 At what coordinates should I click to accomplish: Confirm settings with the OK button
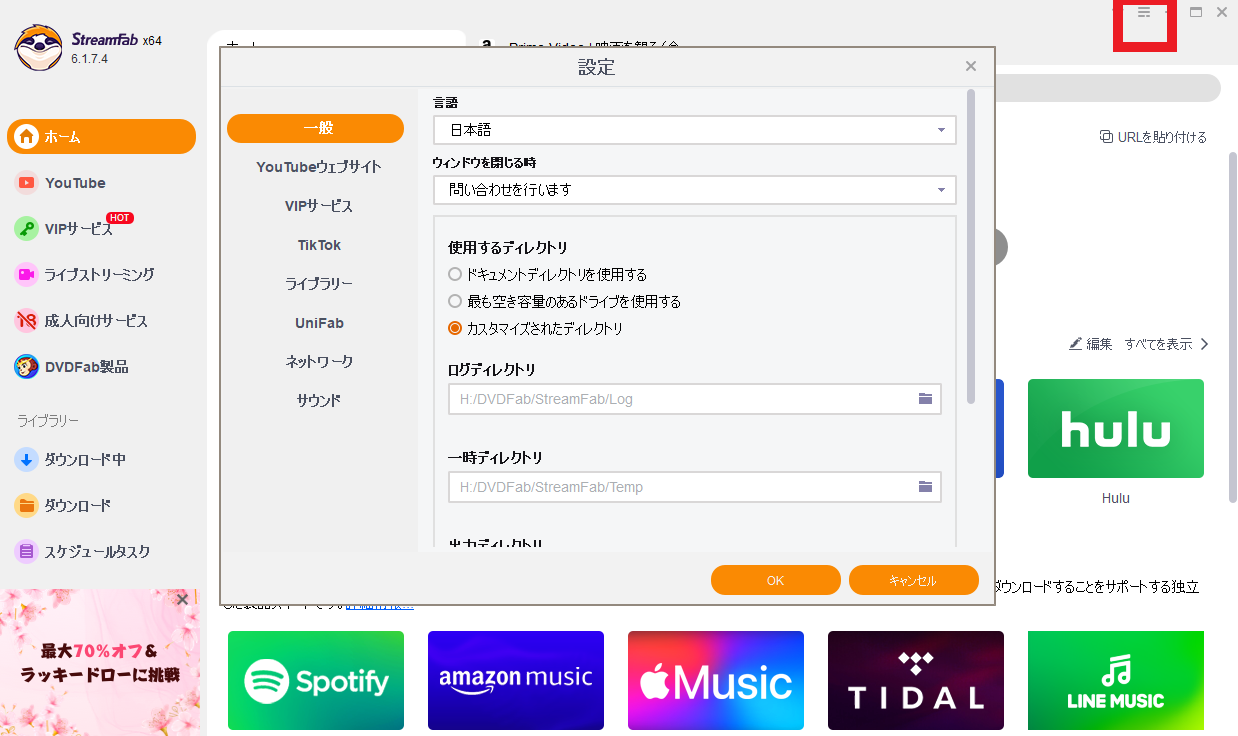(775, 580)
